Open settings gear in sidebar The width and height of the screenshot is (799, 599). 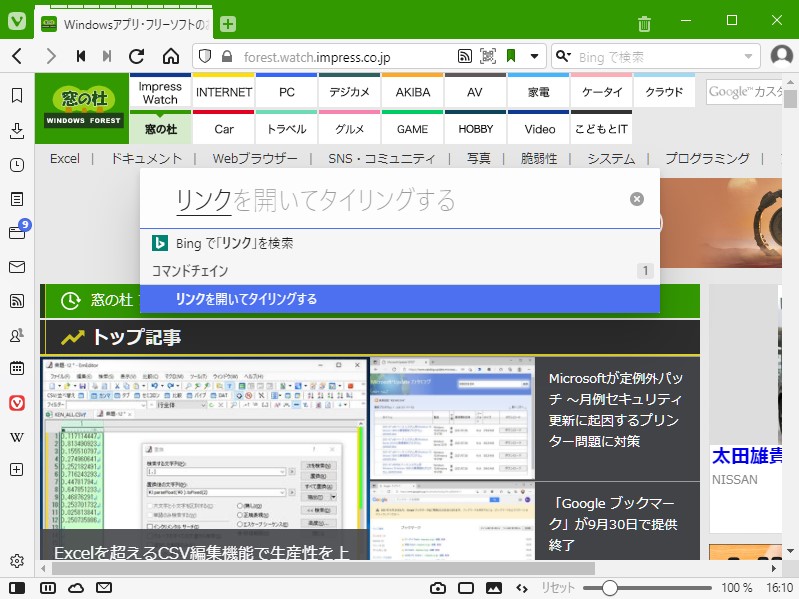click(x=17, y=561)
